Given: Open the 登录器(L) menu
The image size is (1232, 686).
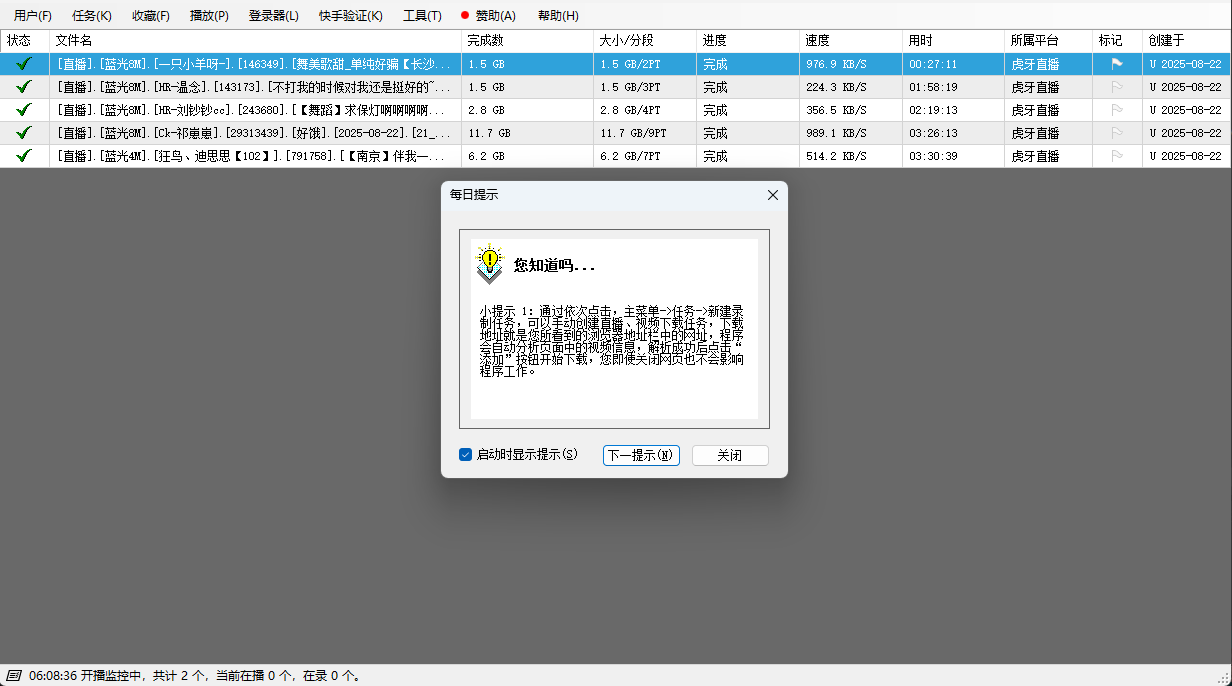Looking at the screenshot, I should coord(273,16).
